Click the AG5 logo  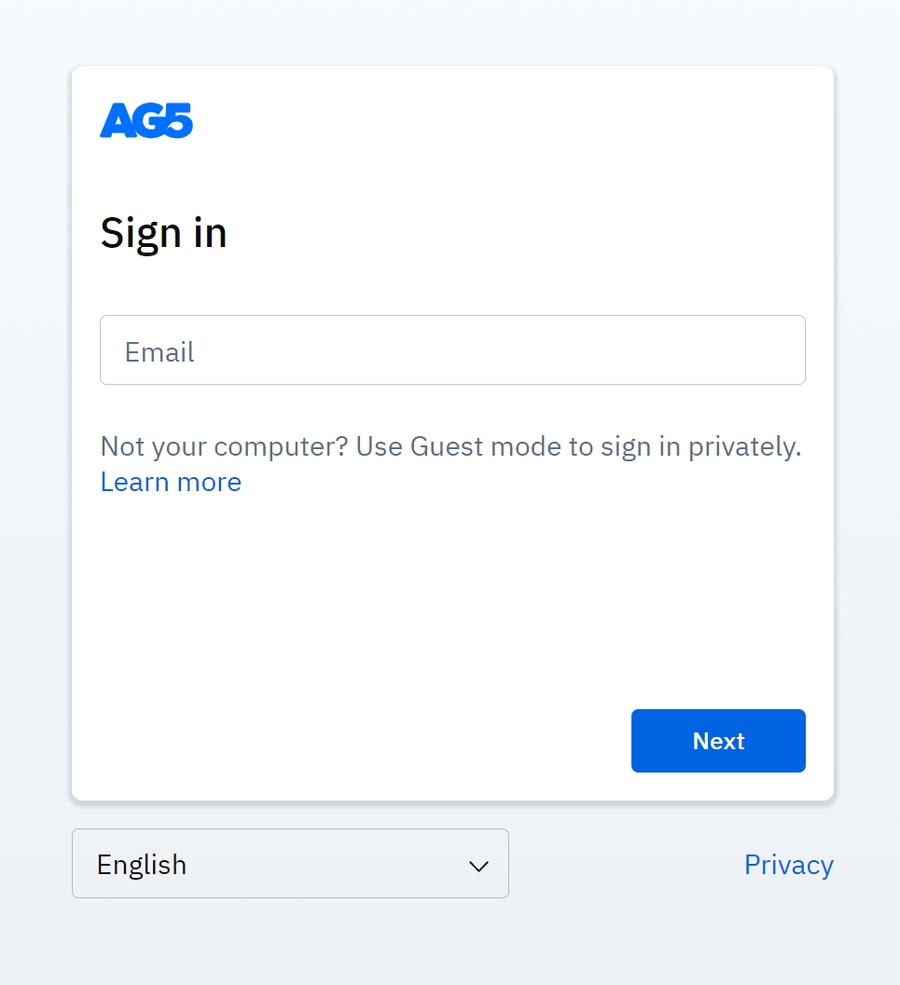[146, 121]
